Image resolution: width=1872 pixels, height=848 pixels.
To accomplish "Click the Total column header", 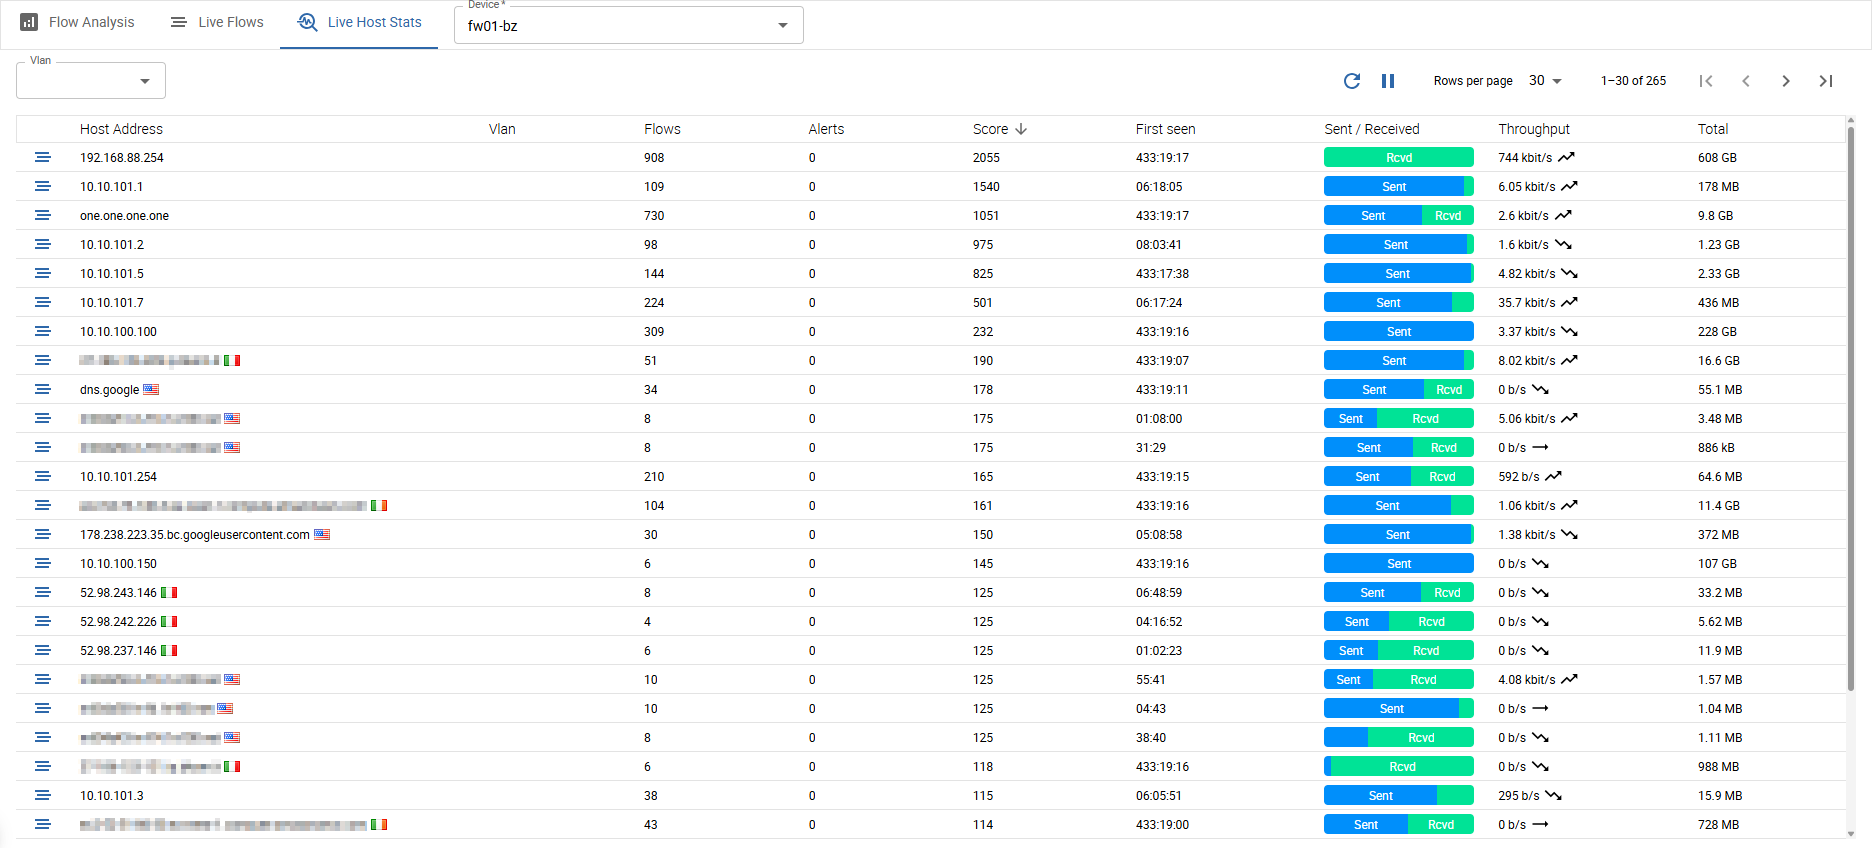I will (x=1713, y=129).
